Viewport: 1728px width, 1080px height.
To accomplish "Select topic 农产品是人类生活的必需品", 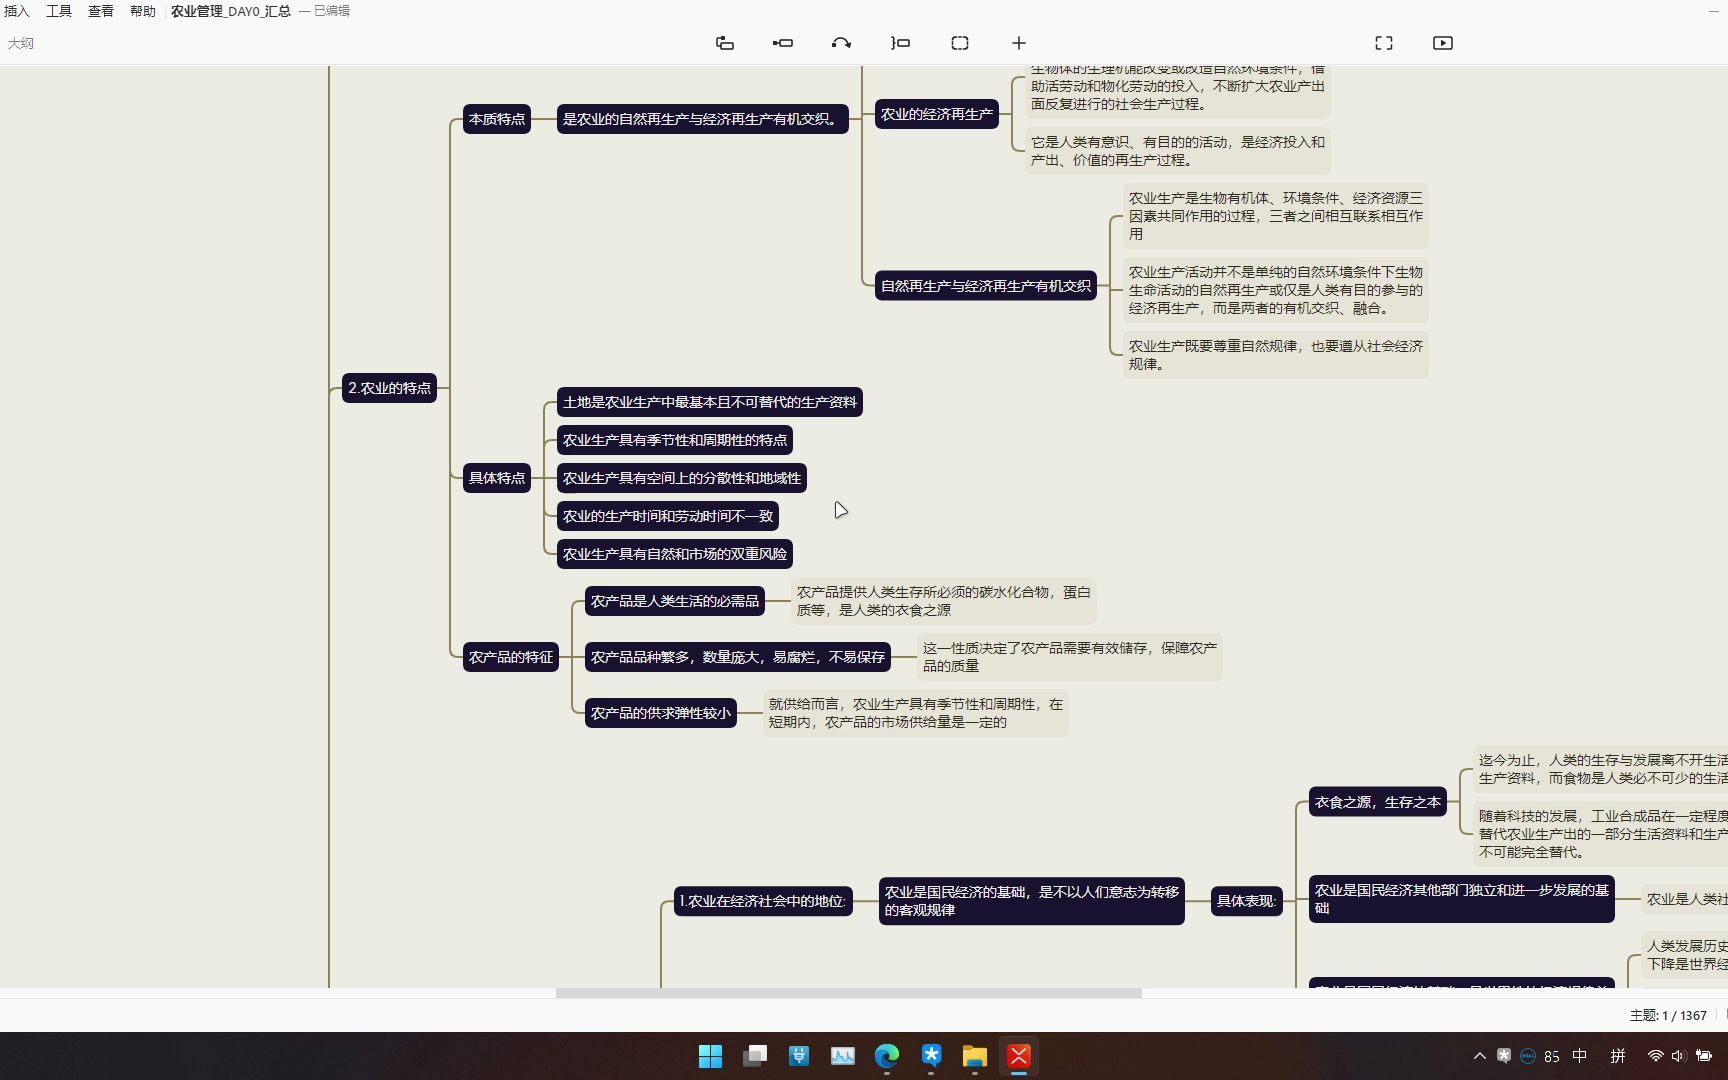I will [x=675, y=601].
